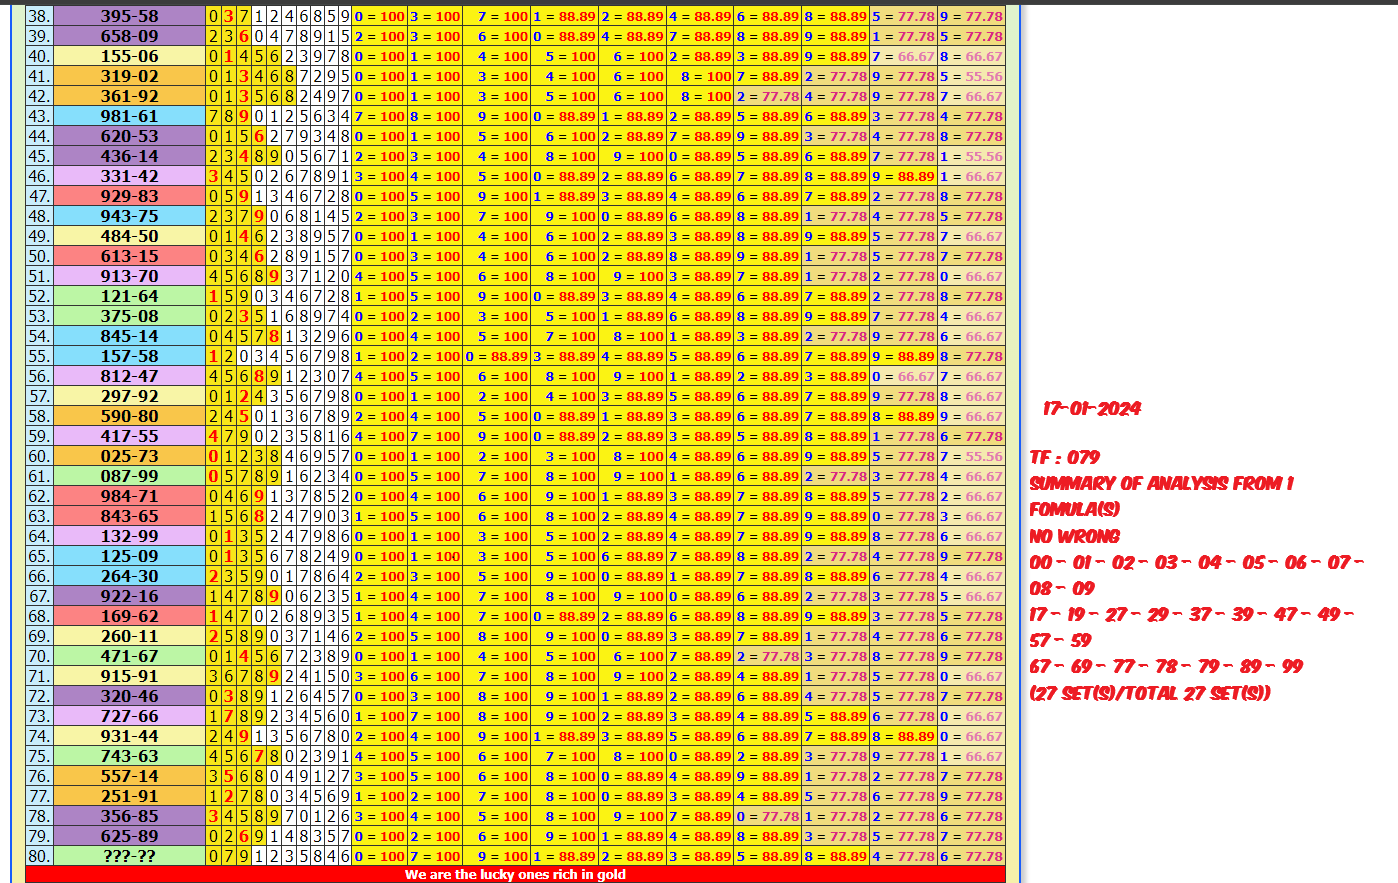Click the result 169-62
The width and height of the screenshot is (1398, 883).
click(x=129, y=616)
